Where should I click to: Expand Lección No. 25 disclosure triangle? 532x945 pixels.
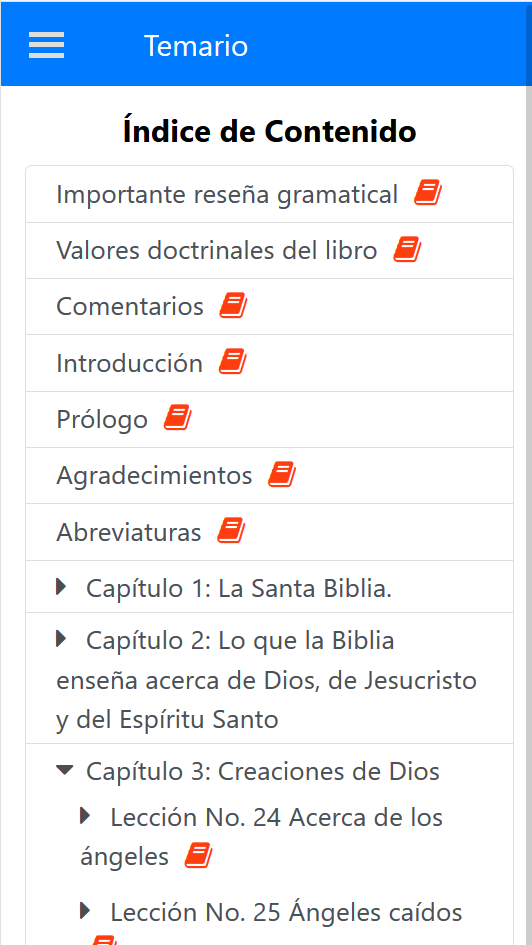tap(86, 911)
